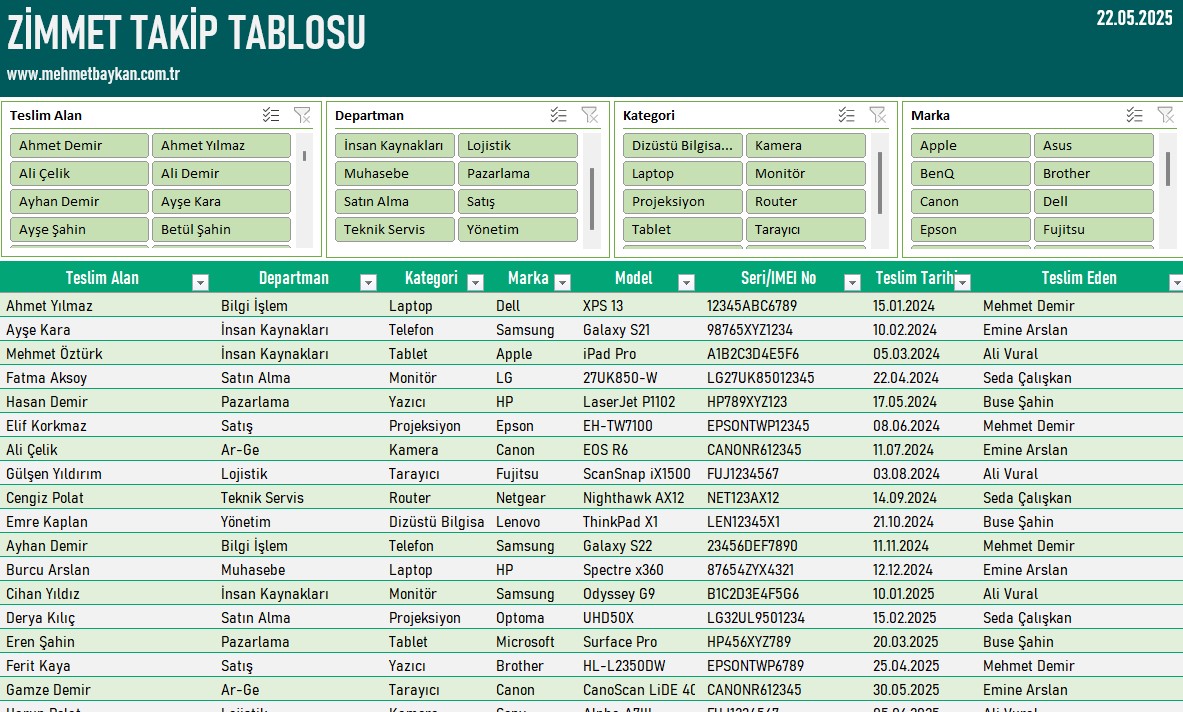Viewport: 1183px width, 712px height.
Task: Filter by İnsan Kaynakları department slicer
Action: [395, 146]
